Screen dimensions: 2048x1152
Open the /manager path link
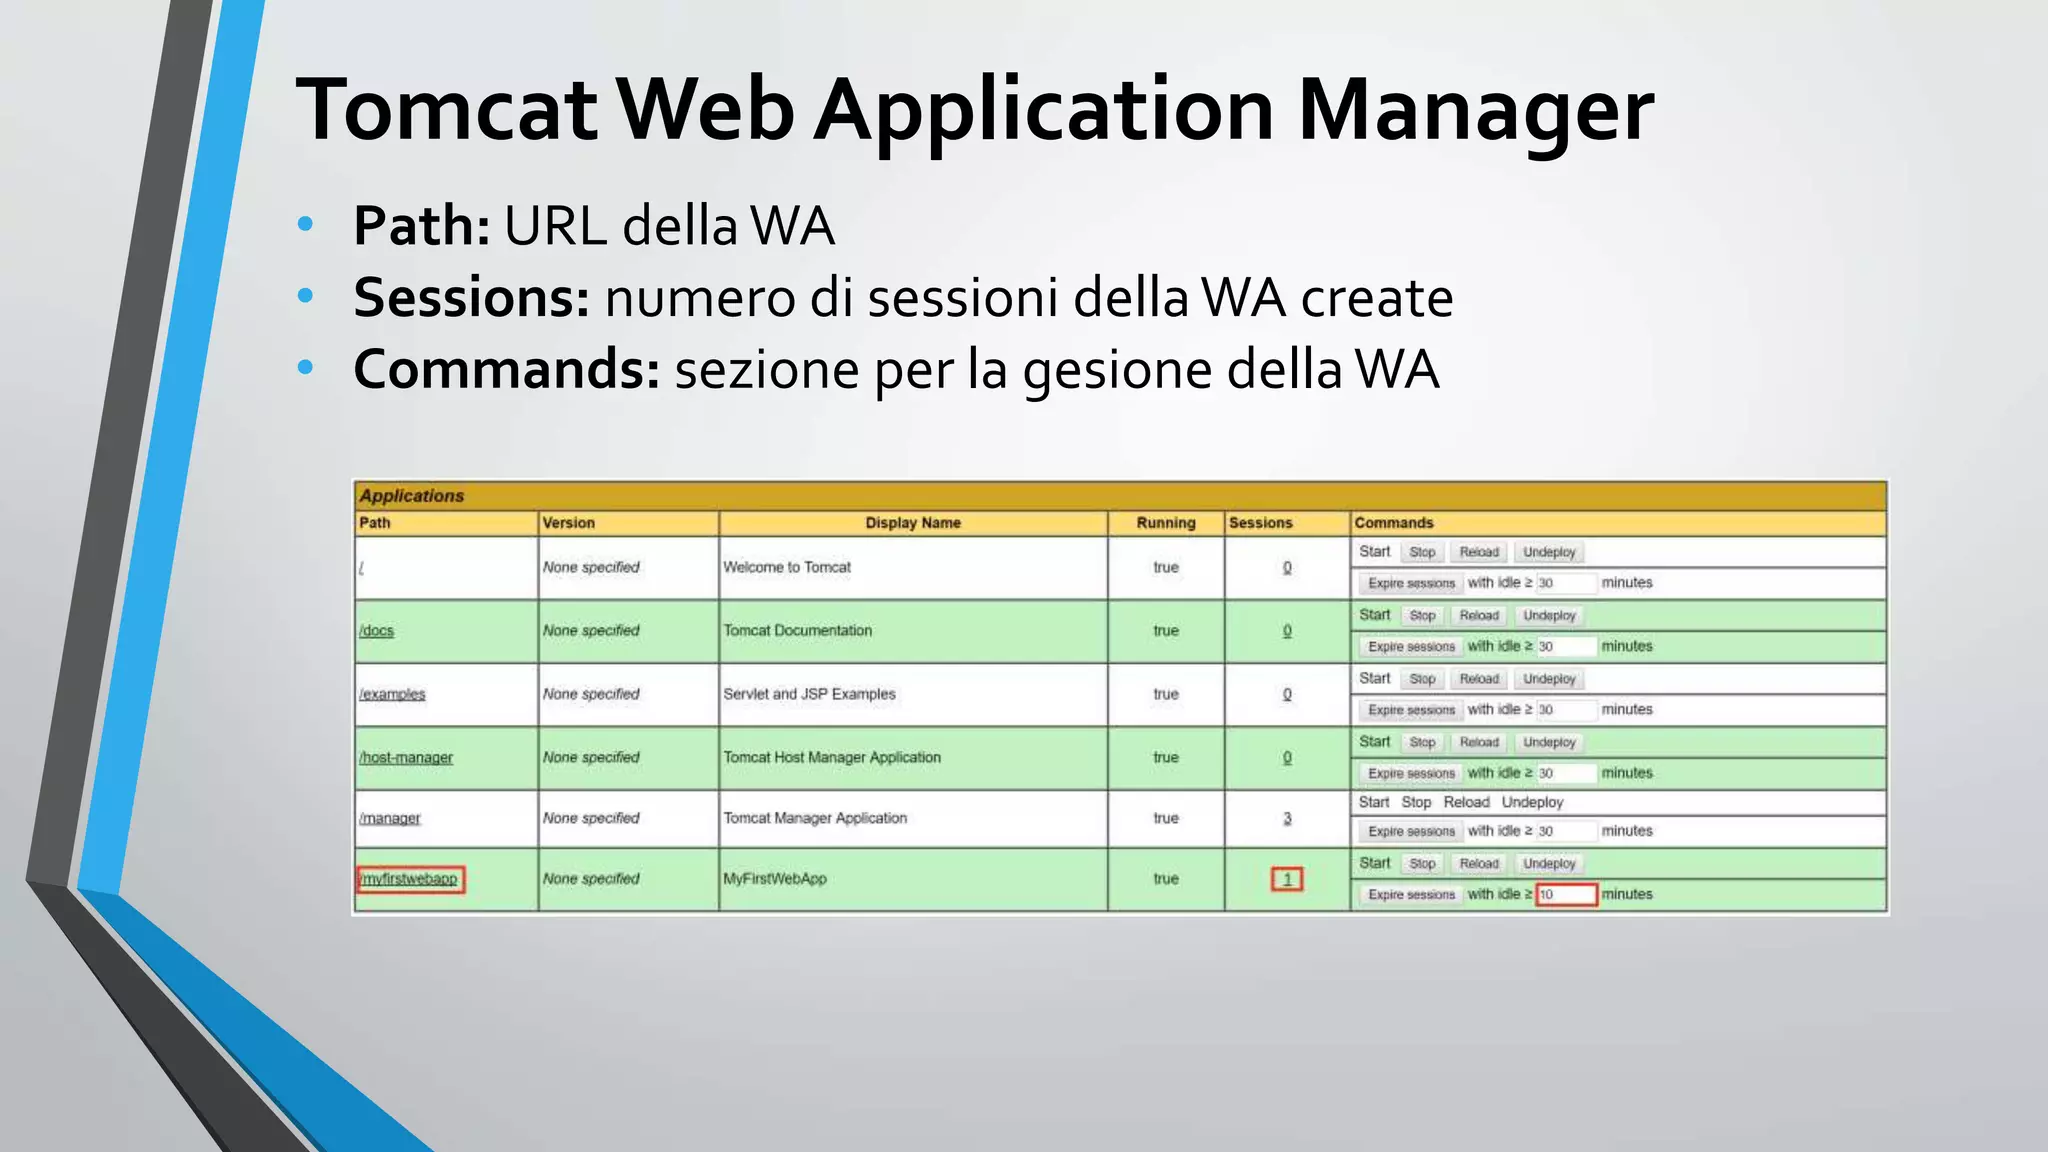pyautogui.click(x=390, y=818)
